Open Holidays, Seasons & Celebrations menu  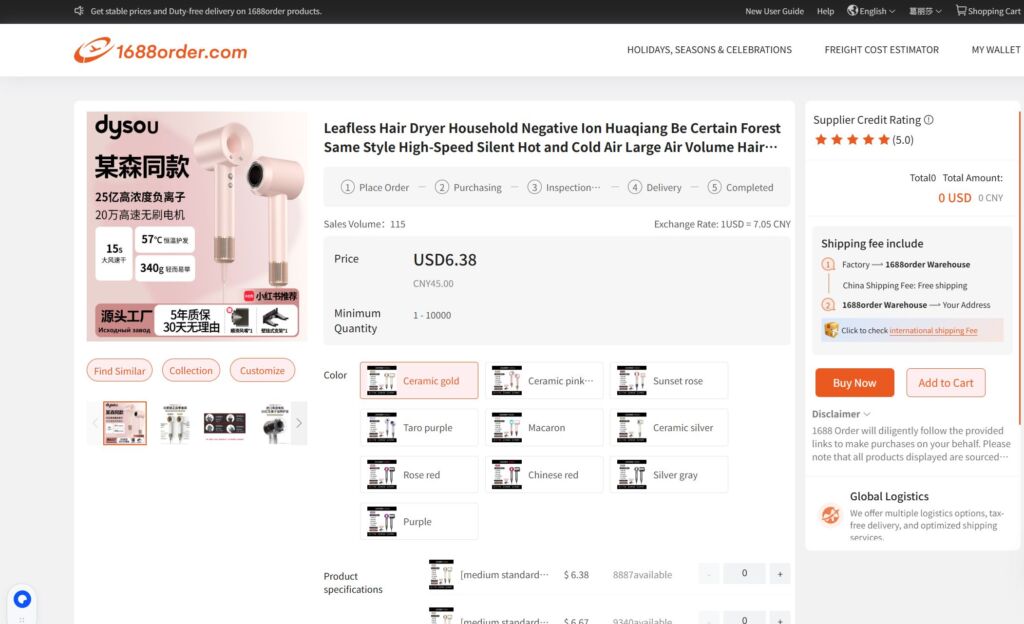[x=709, y=50]
